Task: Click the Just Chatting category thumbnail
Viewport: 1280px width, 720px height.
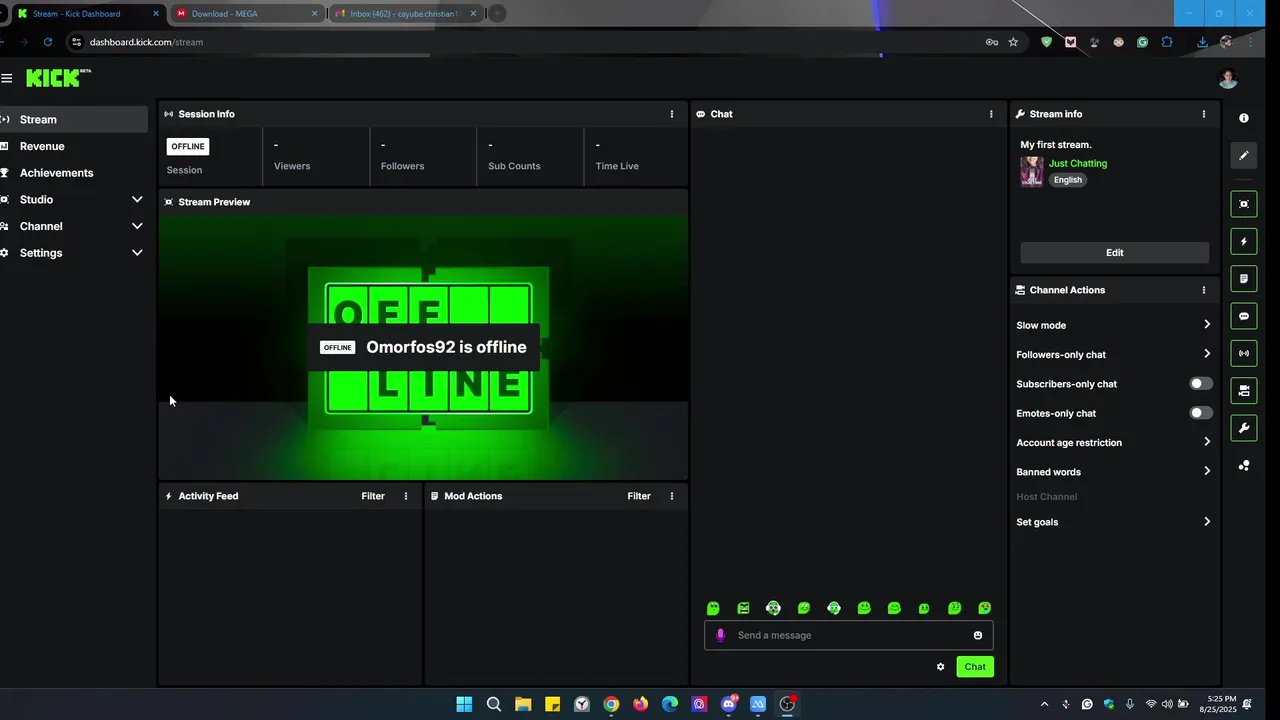Action: point(1032,172)
